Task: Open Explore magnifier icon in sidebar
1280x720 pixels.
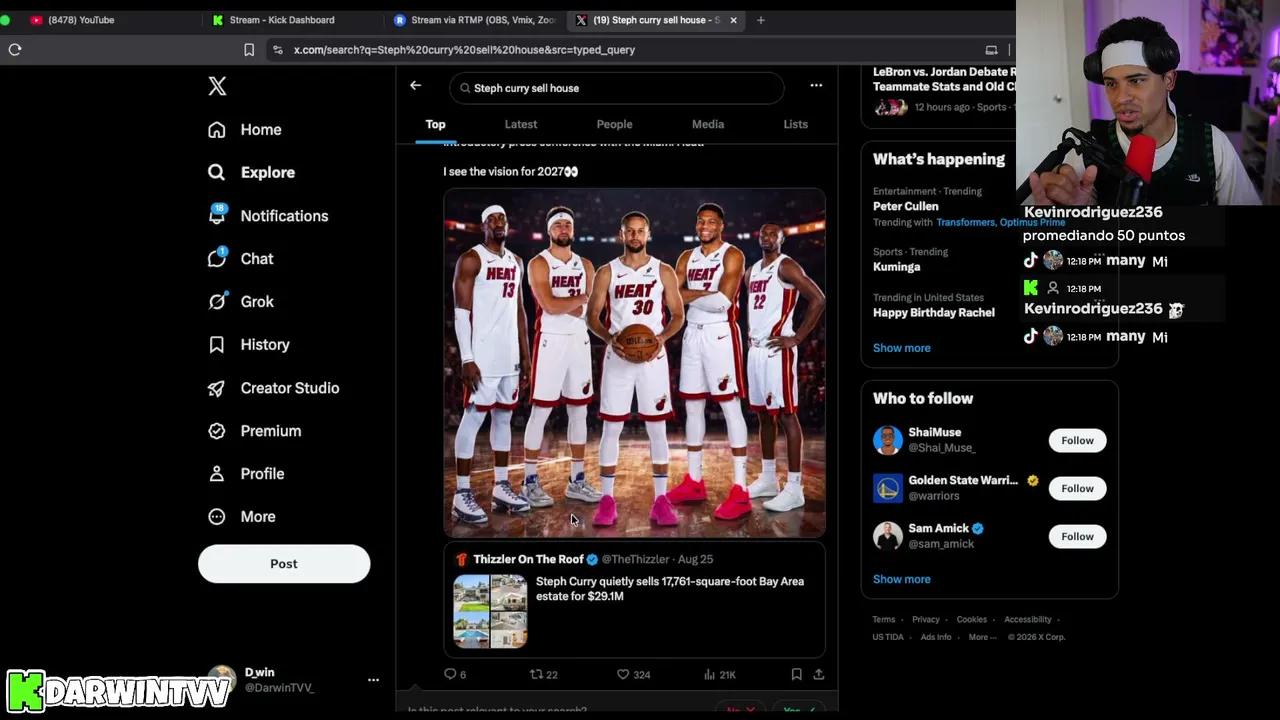Action: tap(216, 172)
